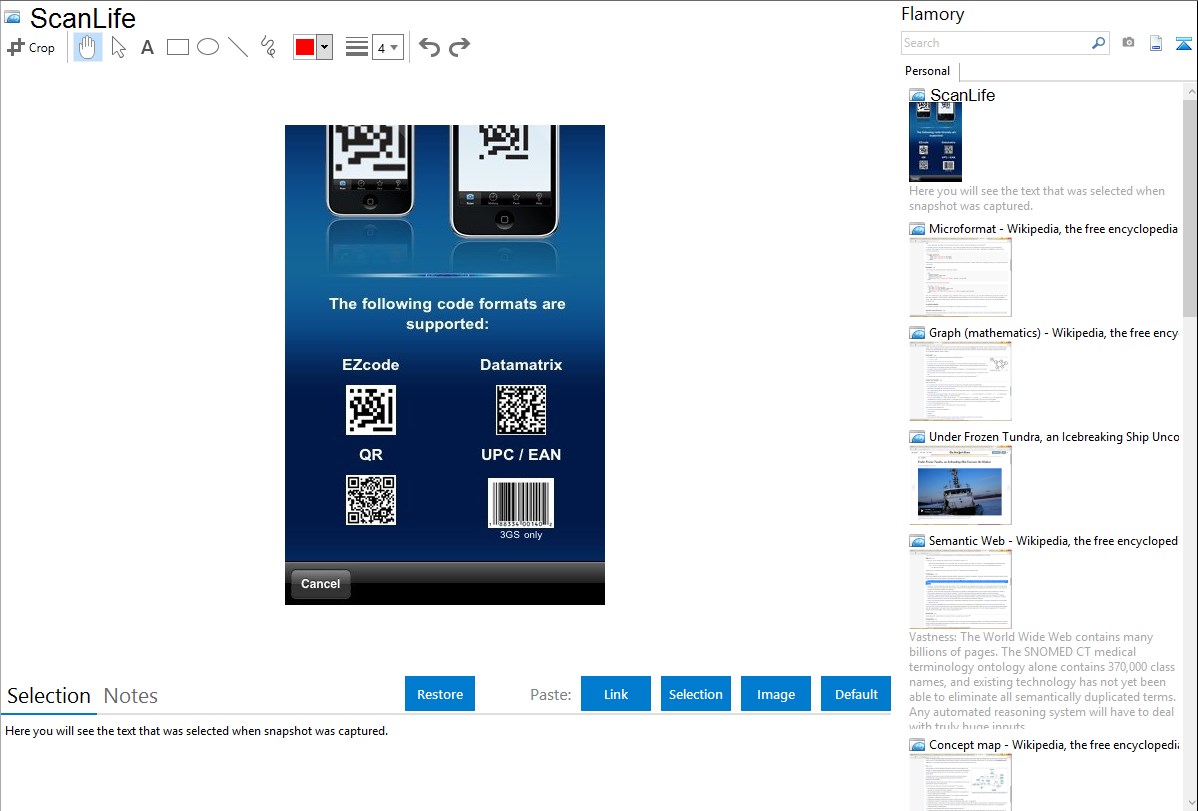Select the straight line tool
The height and width of the screenshot is (811, 1198).
click(238, 47)
